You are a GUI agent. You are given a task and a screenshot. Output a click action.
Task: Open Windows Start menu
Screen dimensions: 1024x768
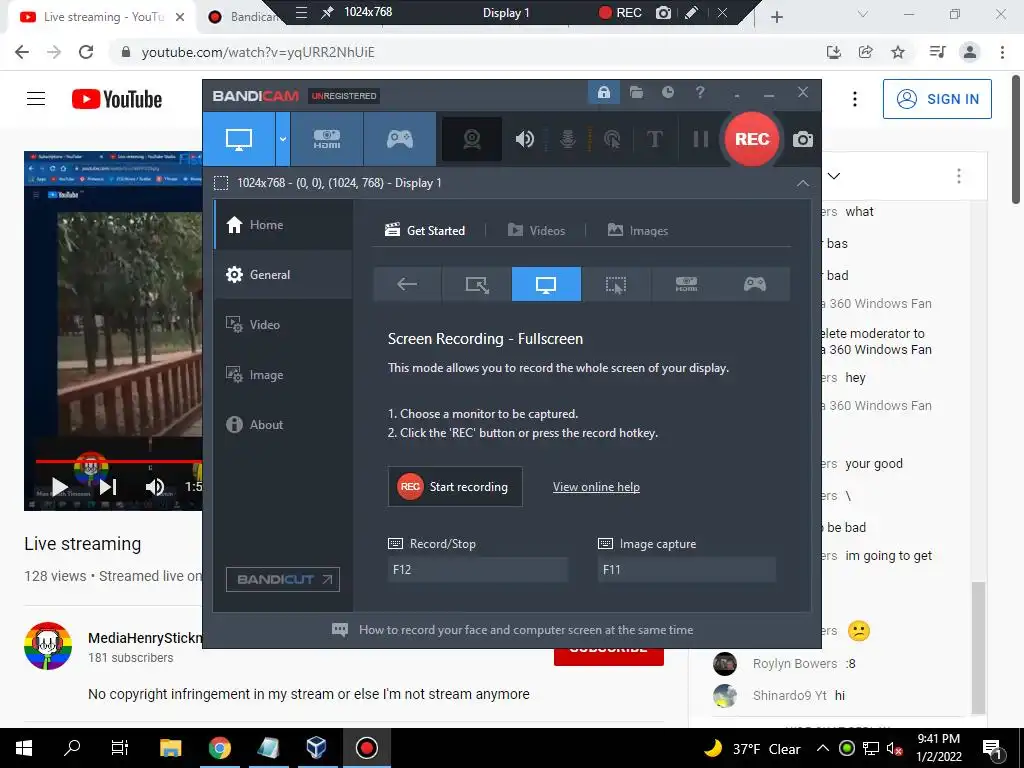pos(24,748)
